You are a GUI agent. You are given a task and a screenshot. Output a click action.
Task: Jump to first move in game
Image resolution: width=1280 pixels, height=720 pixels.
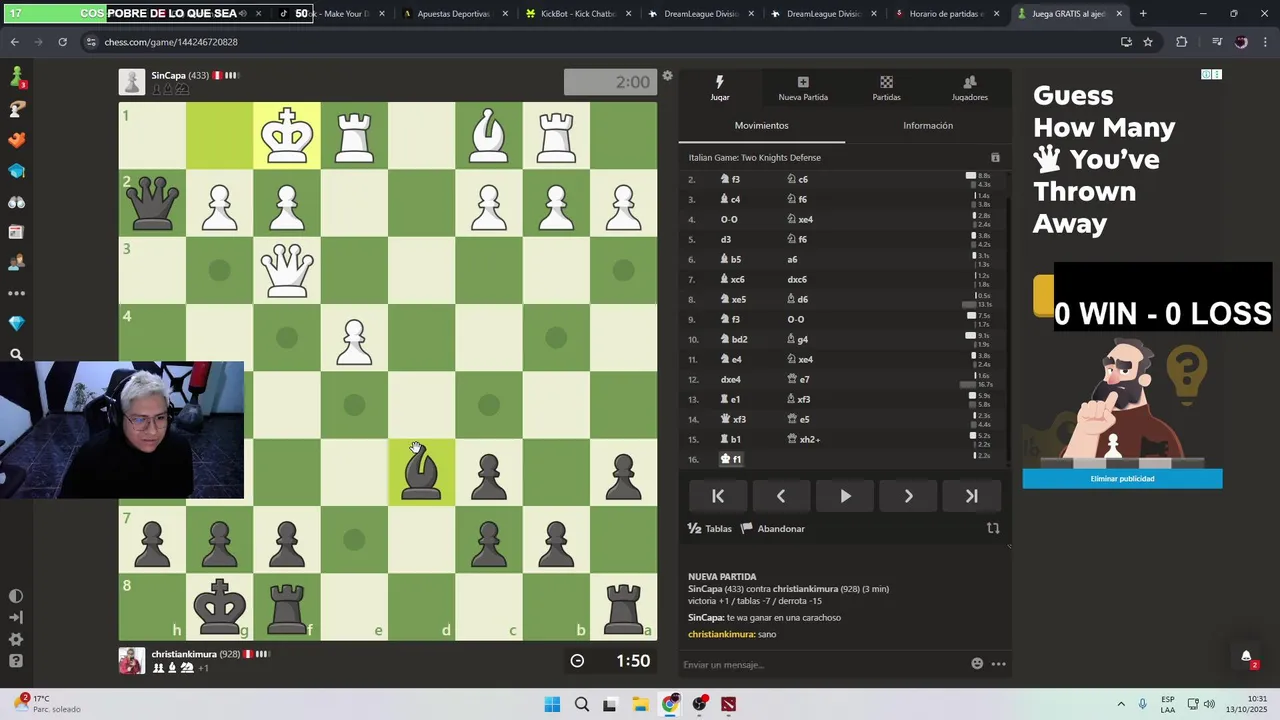tap(718, 496)
